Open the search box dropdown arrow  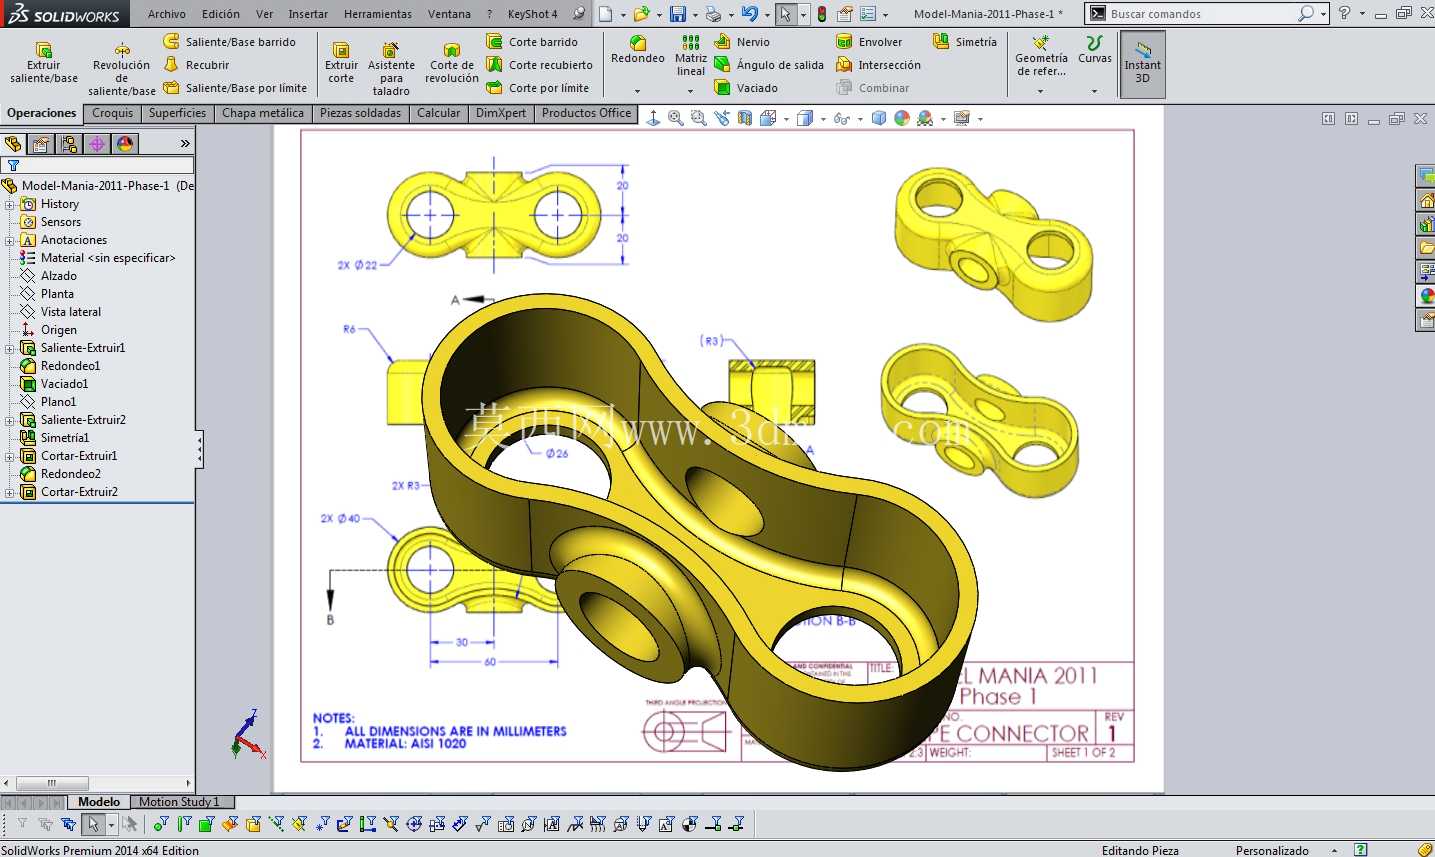click(x=1324, y=14)
